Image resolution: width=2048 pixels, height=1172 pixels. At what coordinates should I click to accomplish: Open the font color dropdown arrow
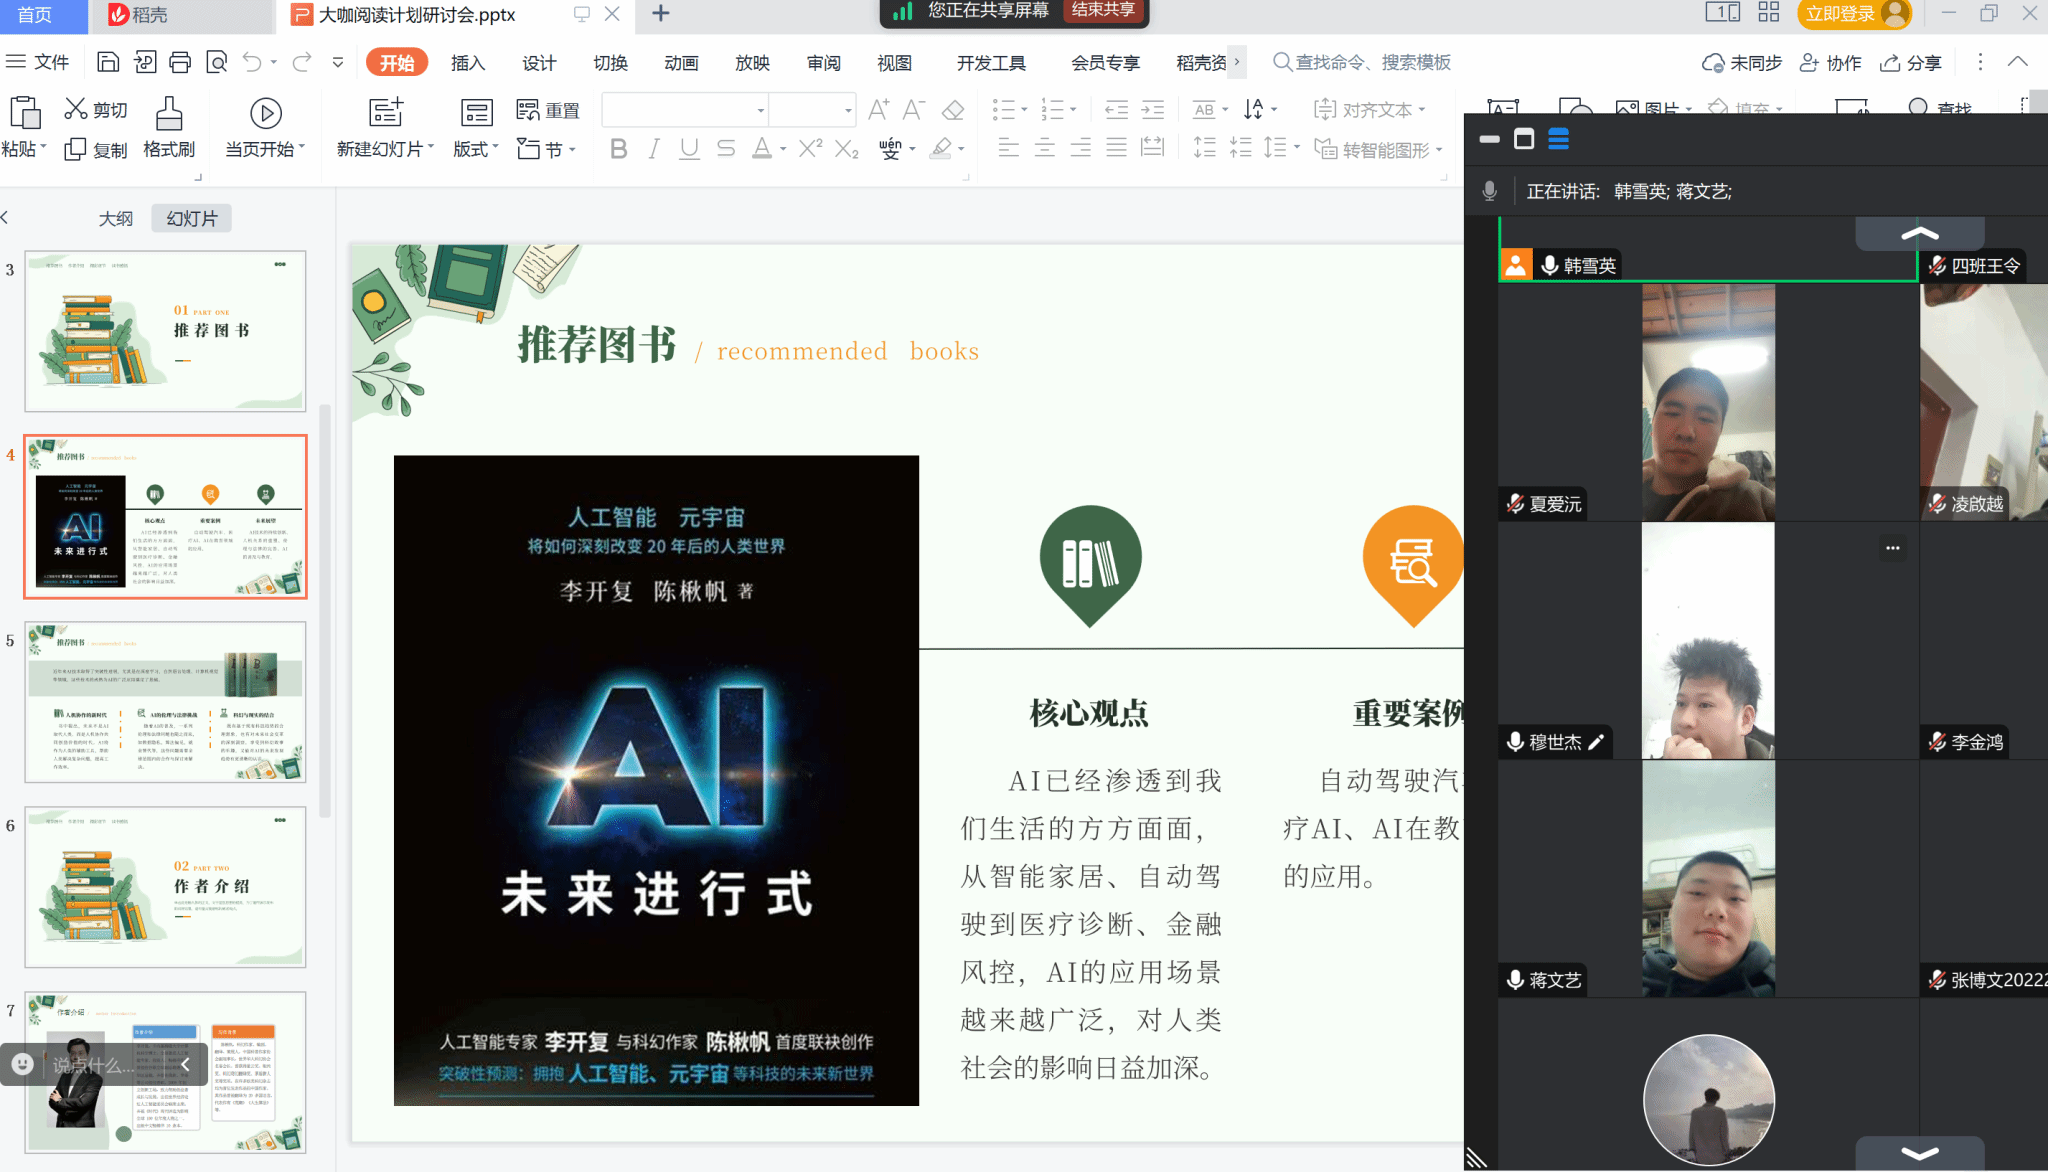pos(783,149)
